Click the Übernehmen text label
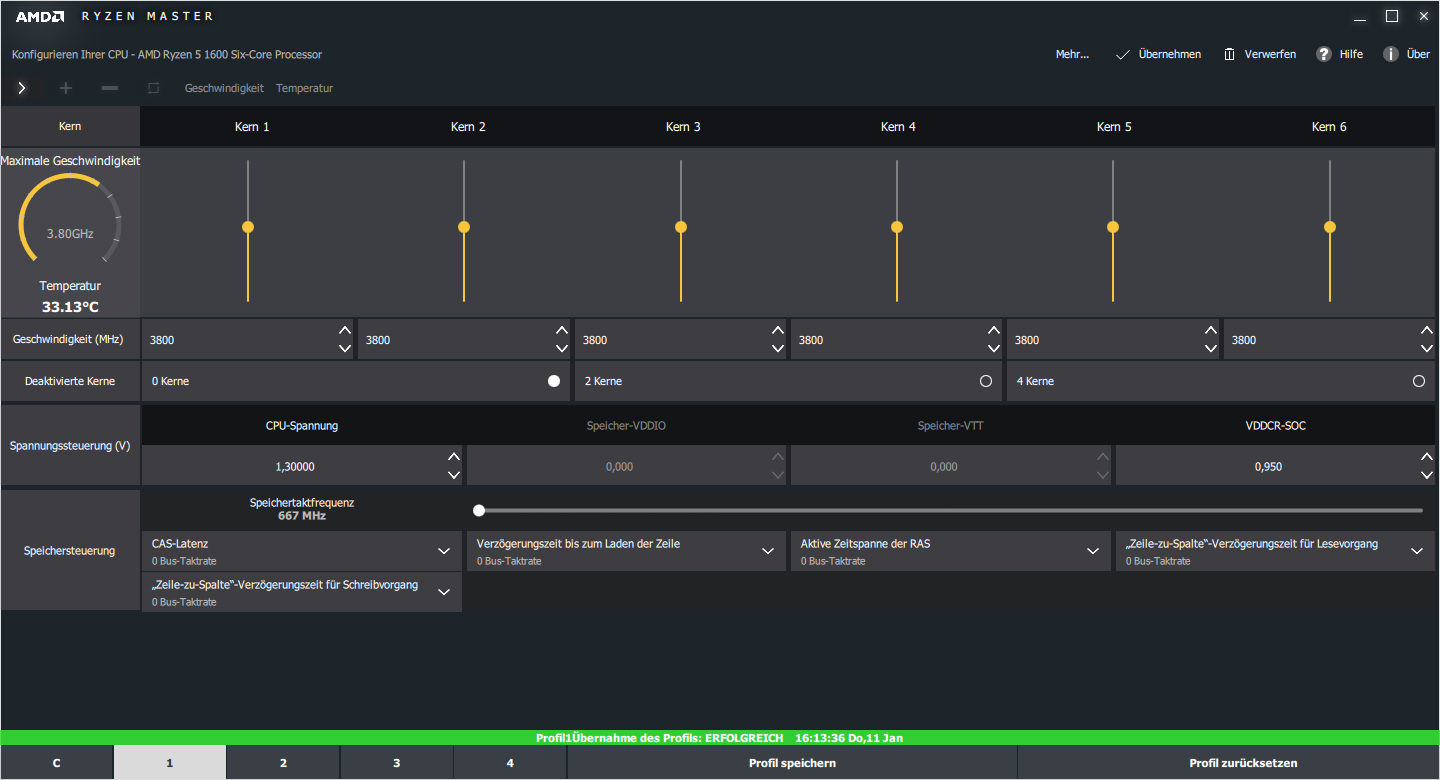Viewport: 1440px width, 780px height. pos(1170,54)
